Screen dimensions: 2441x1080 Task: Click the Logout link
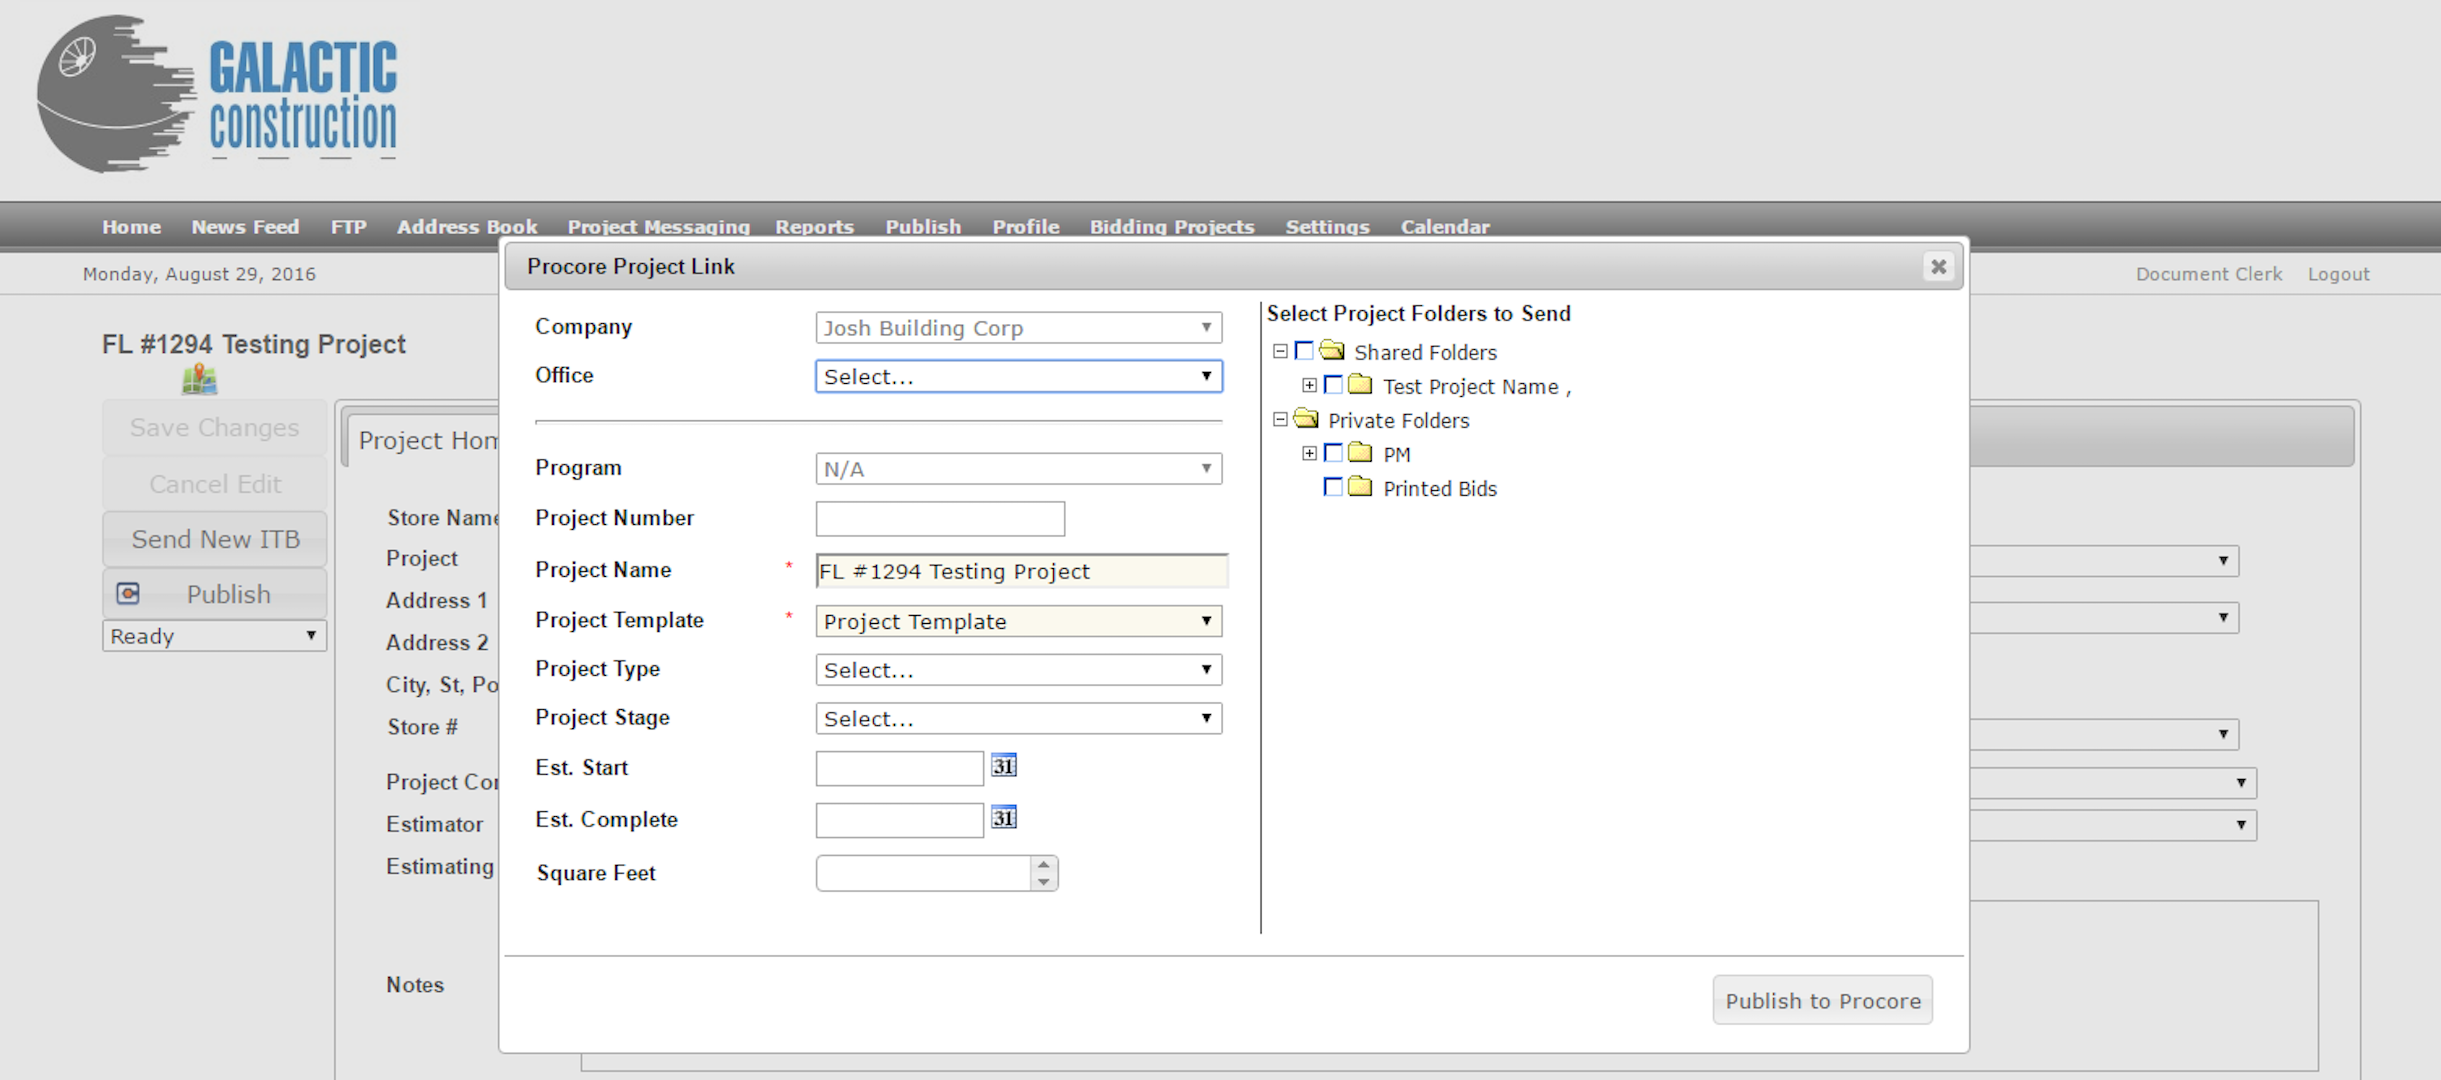pos(2338,274)
